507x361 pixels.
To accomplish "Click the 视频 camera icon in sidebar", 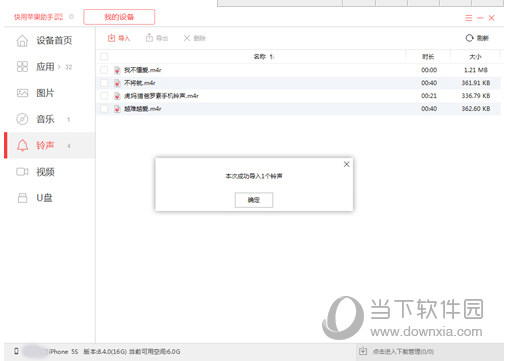I will pos(22,172).
